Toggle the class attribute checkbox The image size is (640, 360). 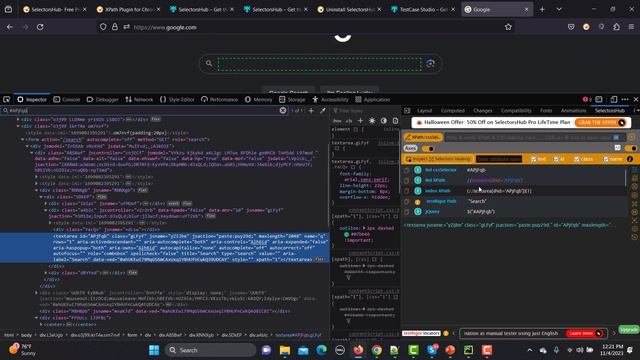tap(577, 159)
